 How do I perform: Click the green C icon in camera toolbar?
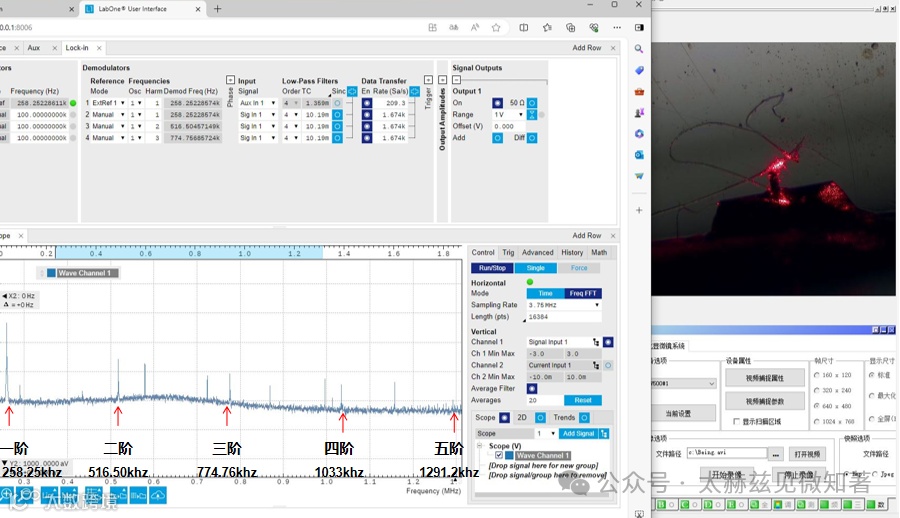pyautogui.click(x=685, y=505)
